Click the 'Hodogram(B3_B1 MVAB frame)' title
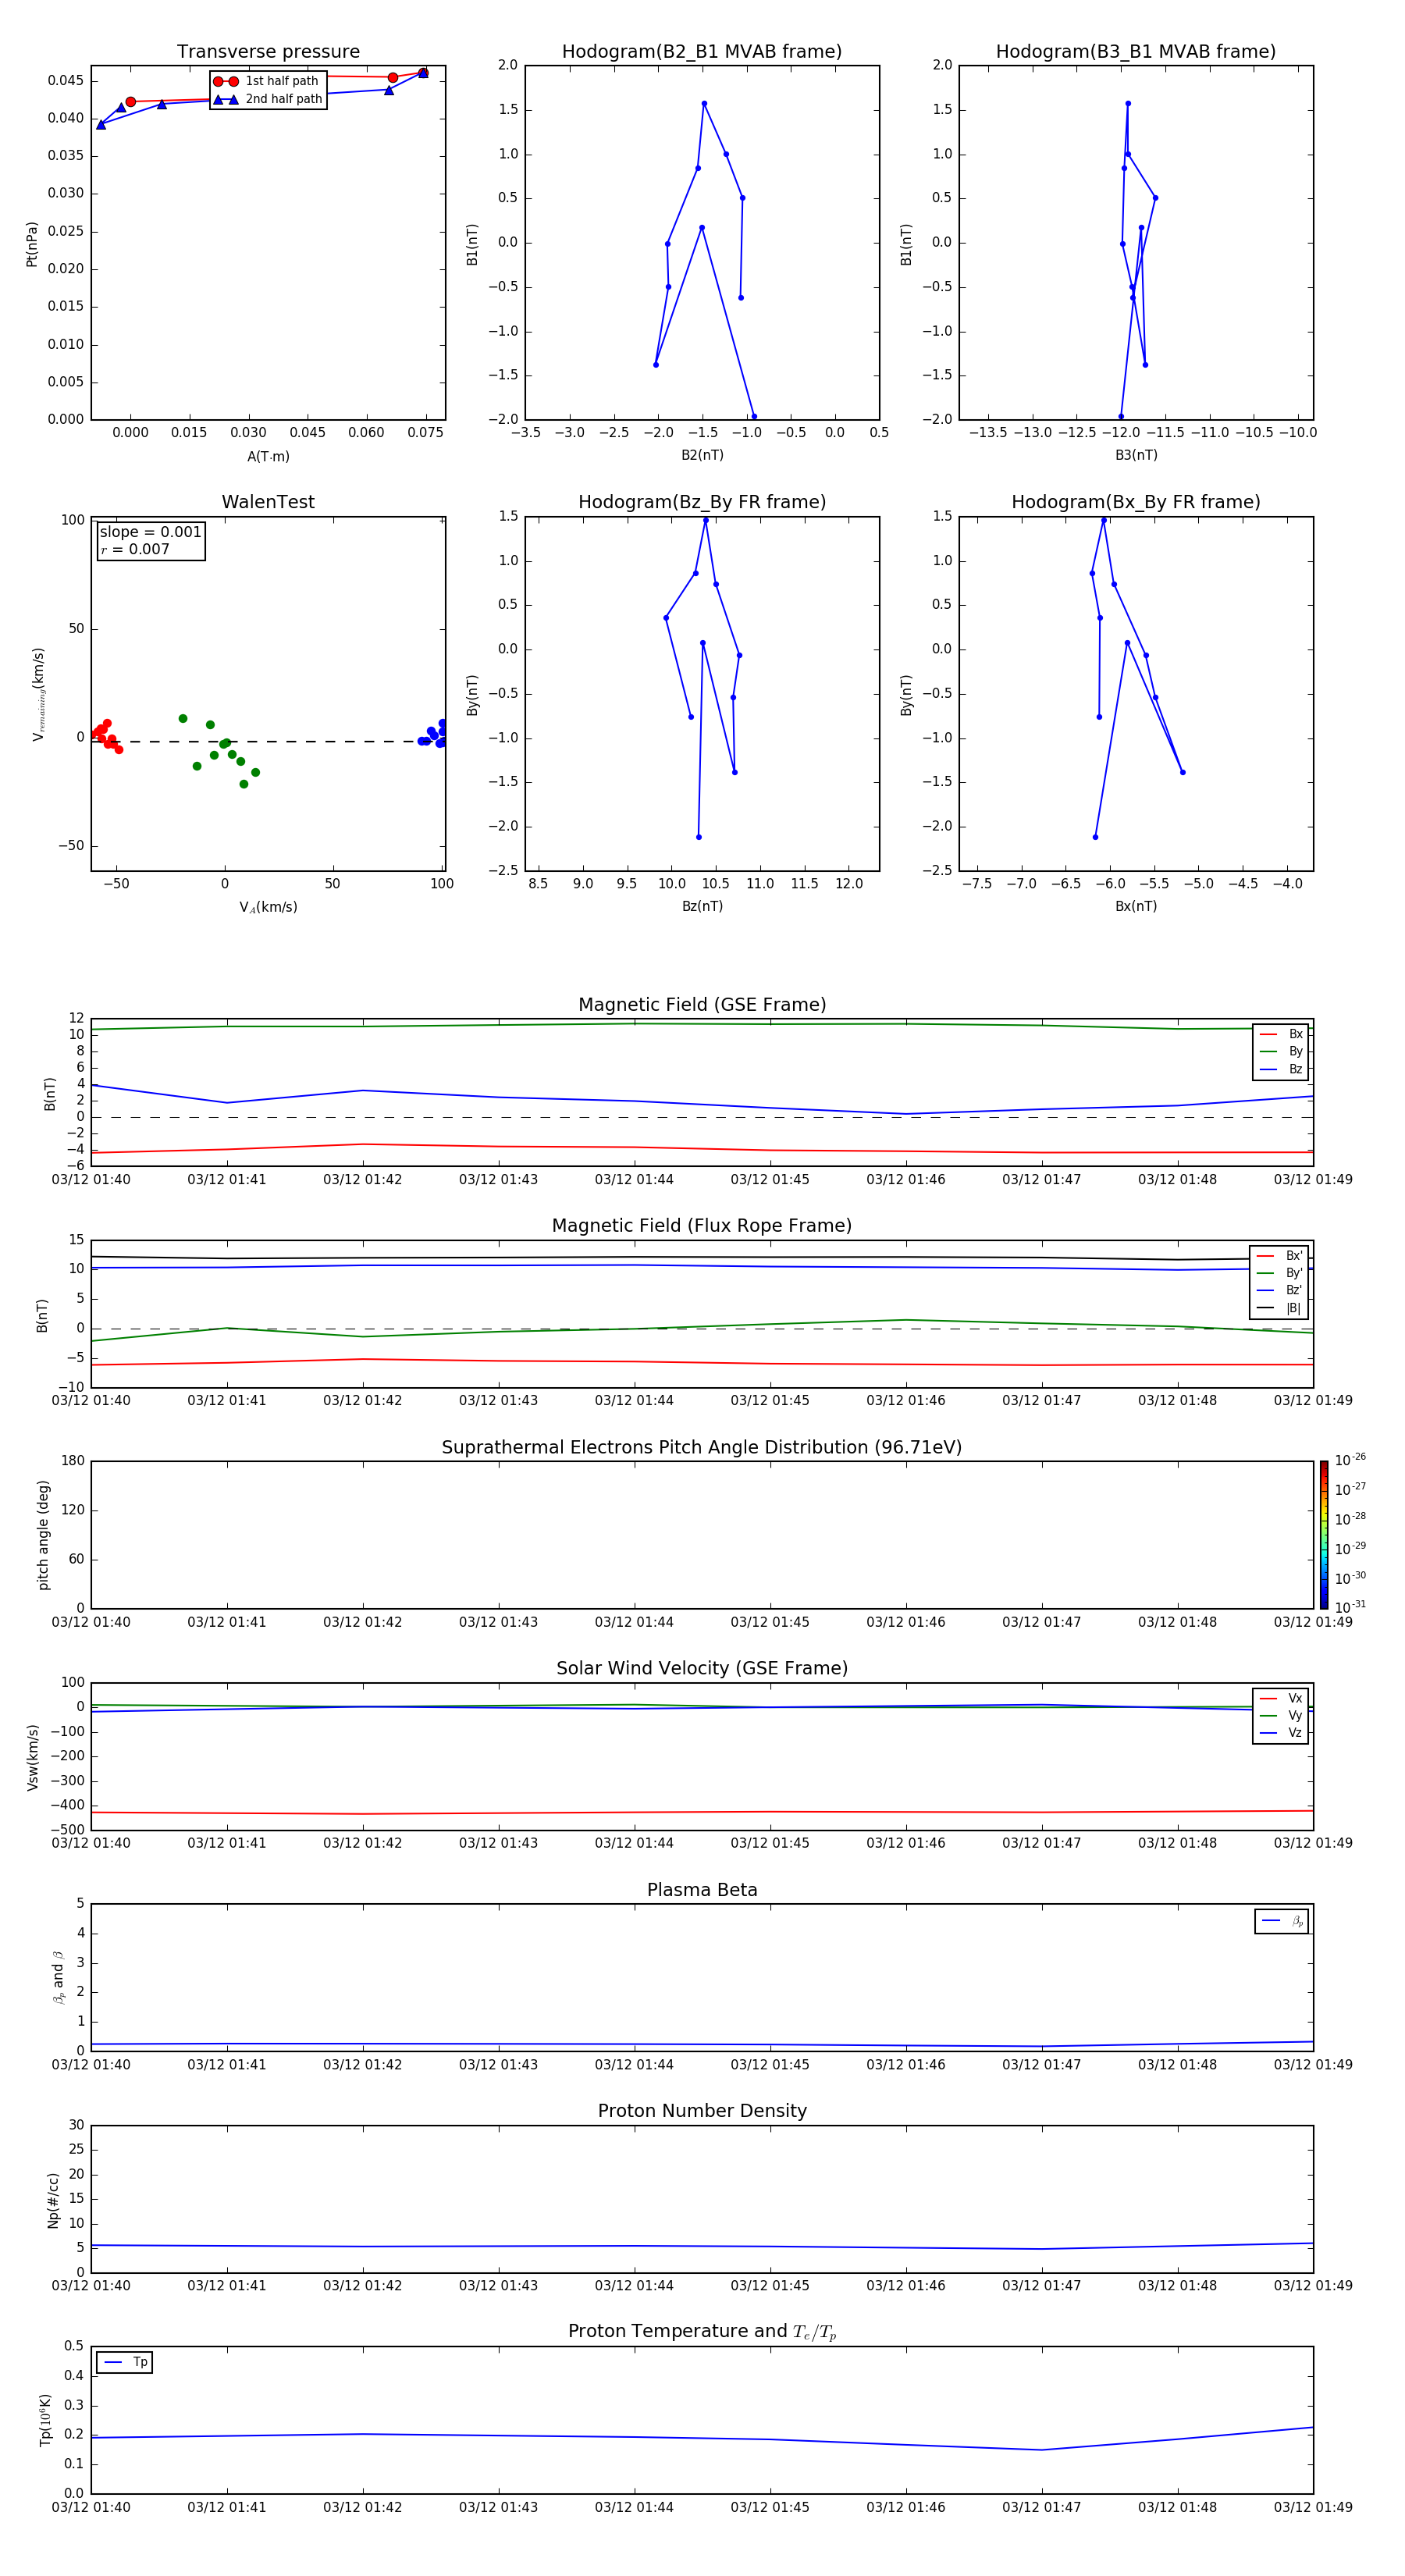 [x=1136, y=52]
